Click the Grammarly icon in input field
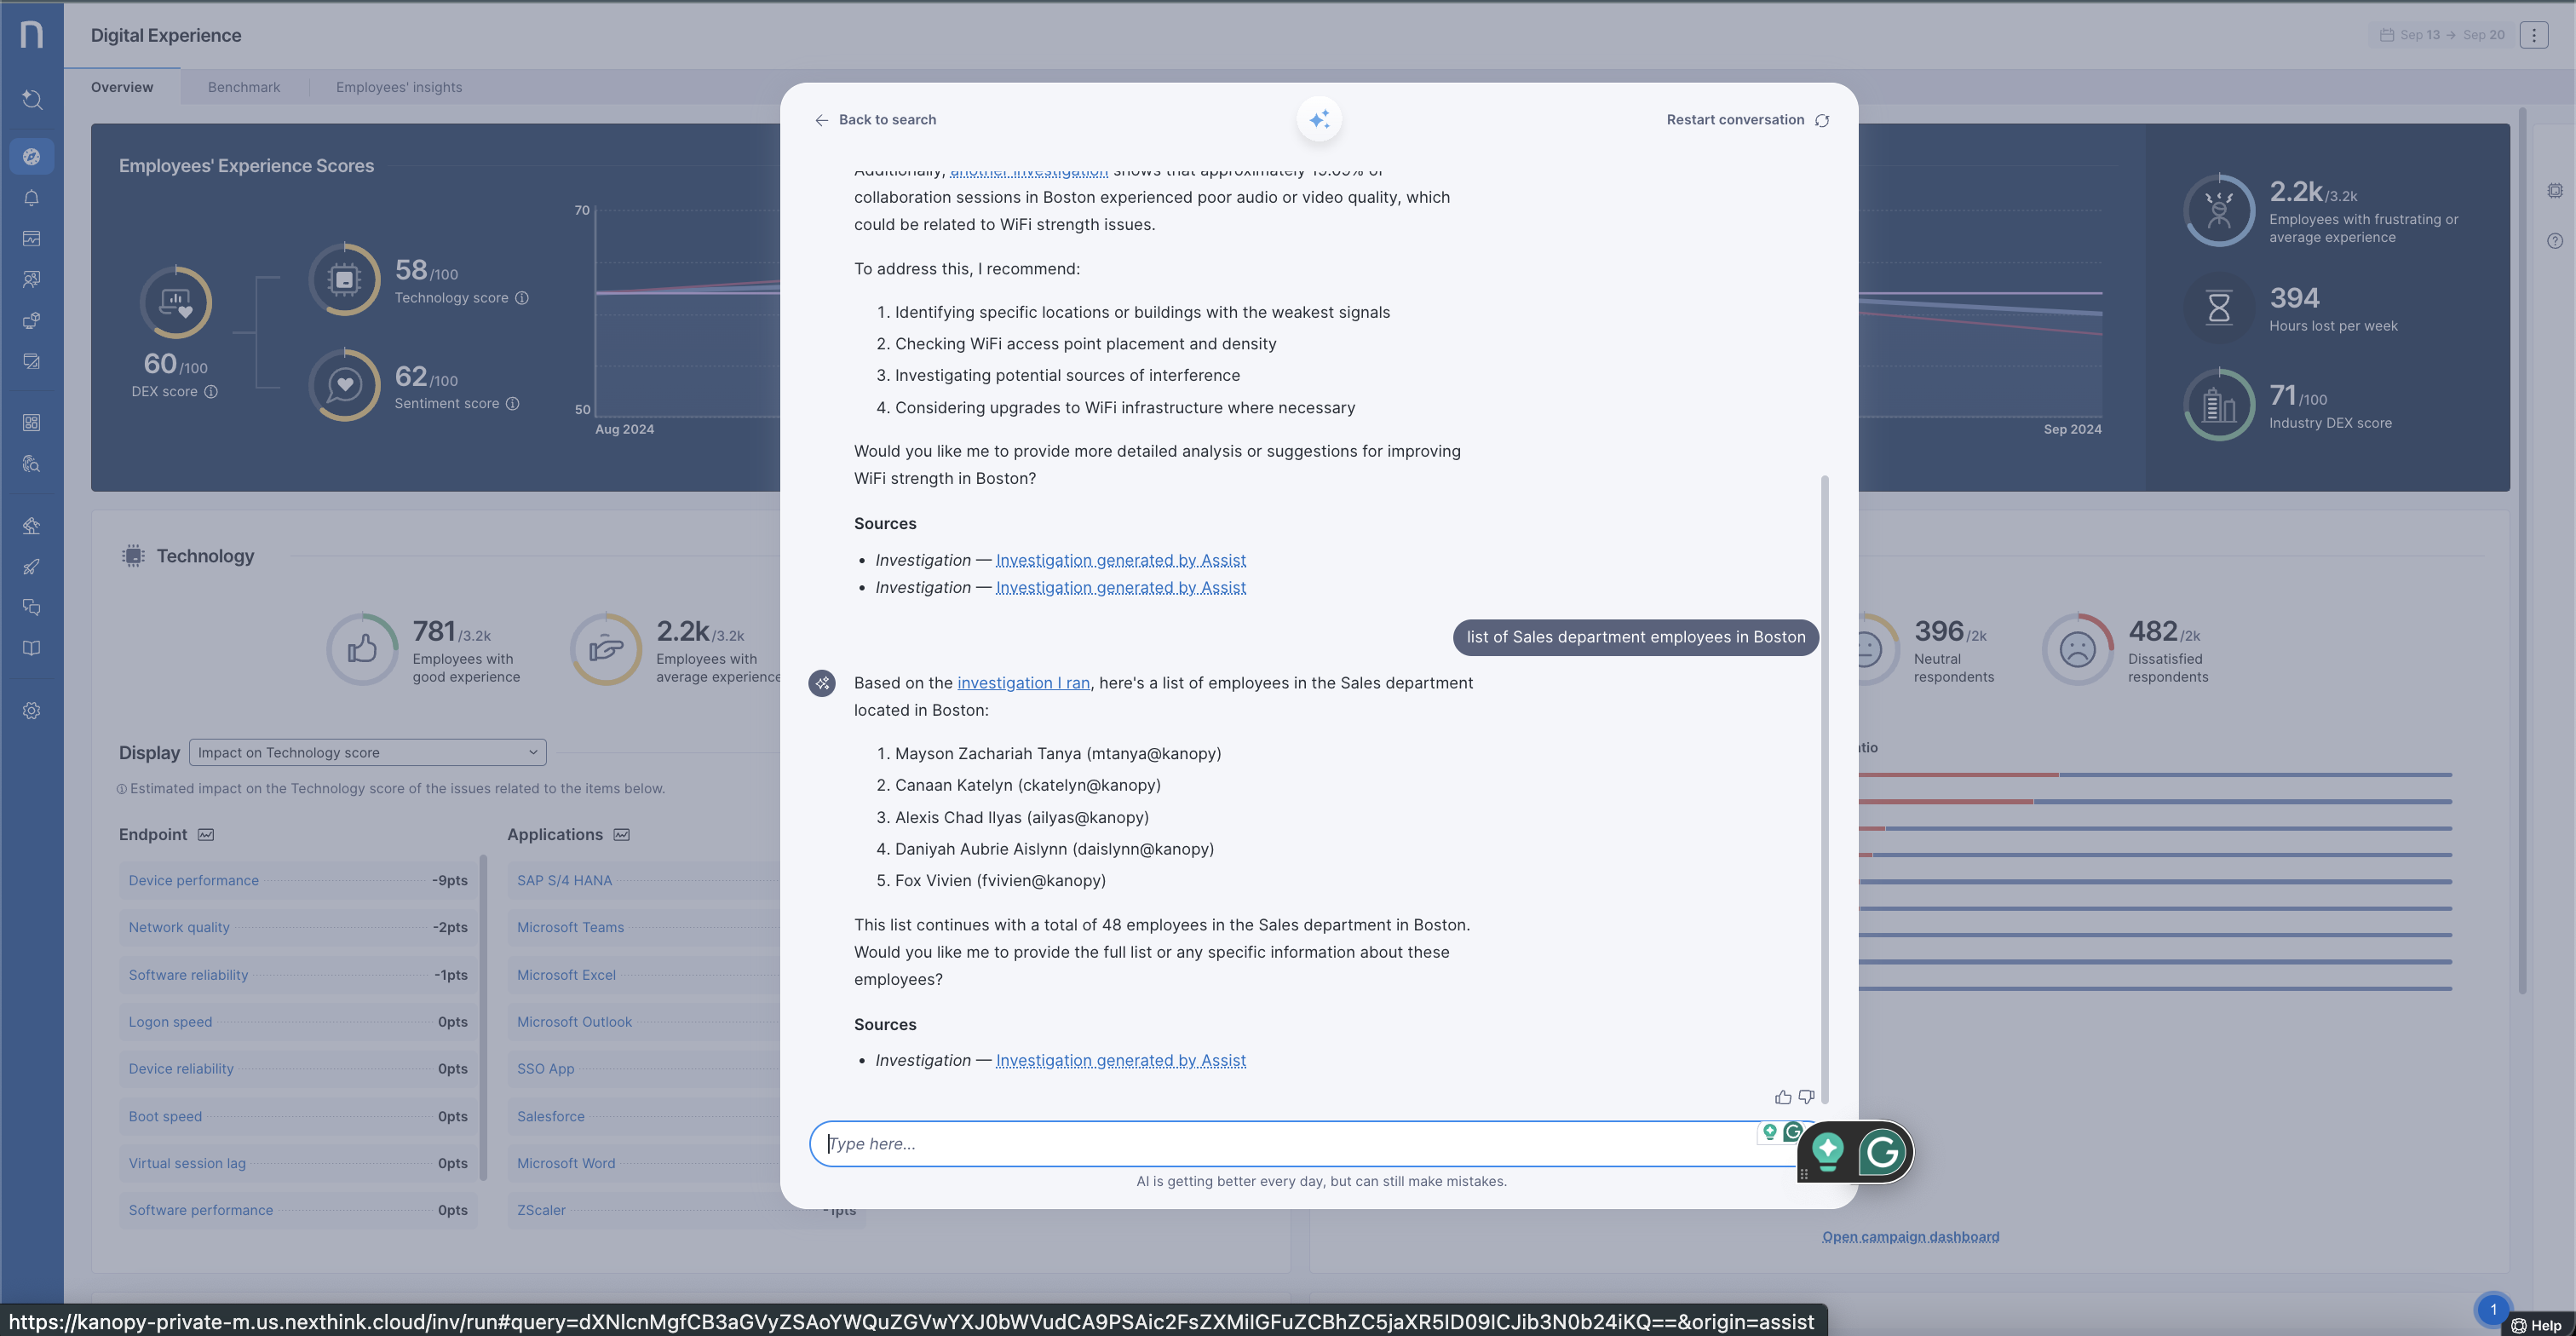 [x=1792, y=1132]
